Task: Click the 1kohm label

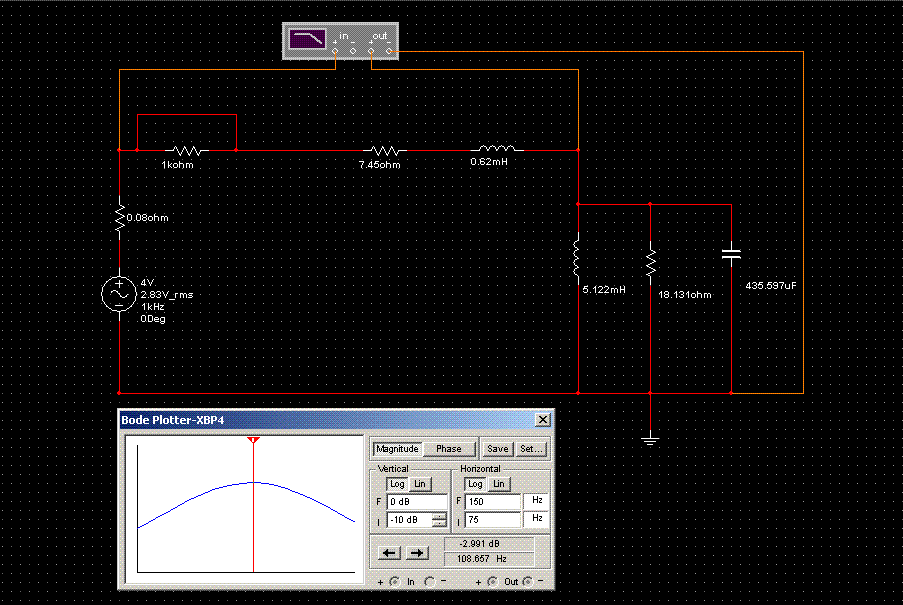Action: coord(177,165)
